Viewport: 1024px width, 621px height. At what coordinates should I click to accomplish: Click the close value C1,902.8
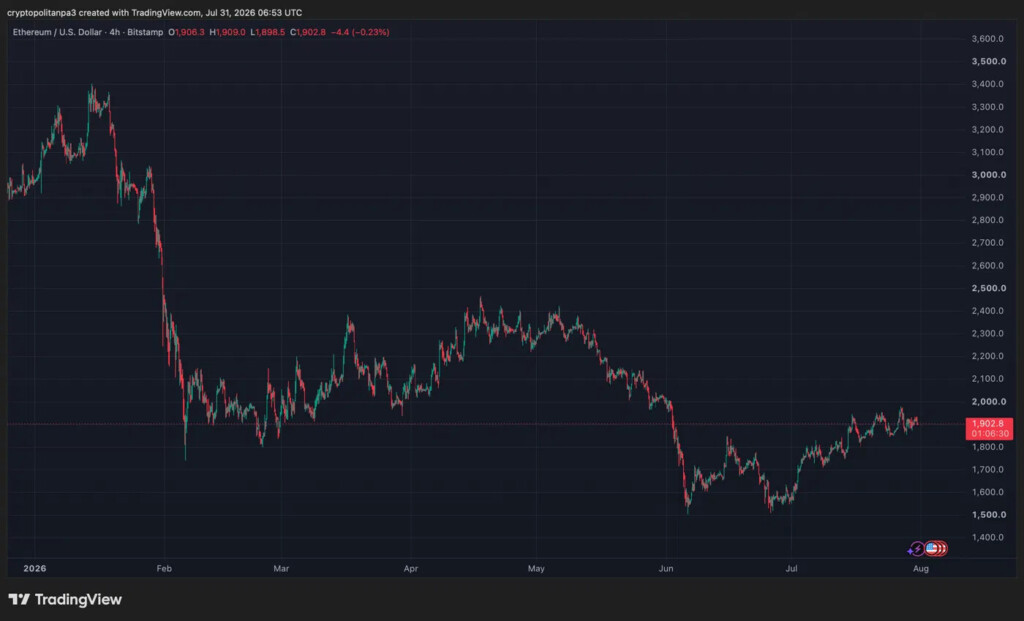coord(308,32)
